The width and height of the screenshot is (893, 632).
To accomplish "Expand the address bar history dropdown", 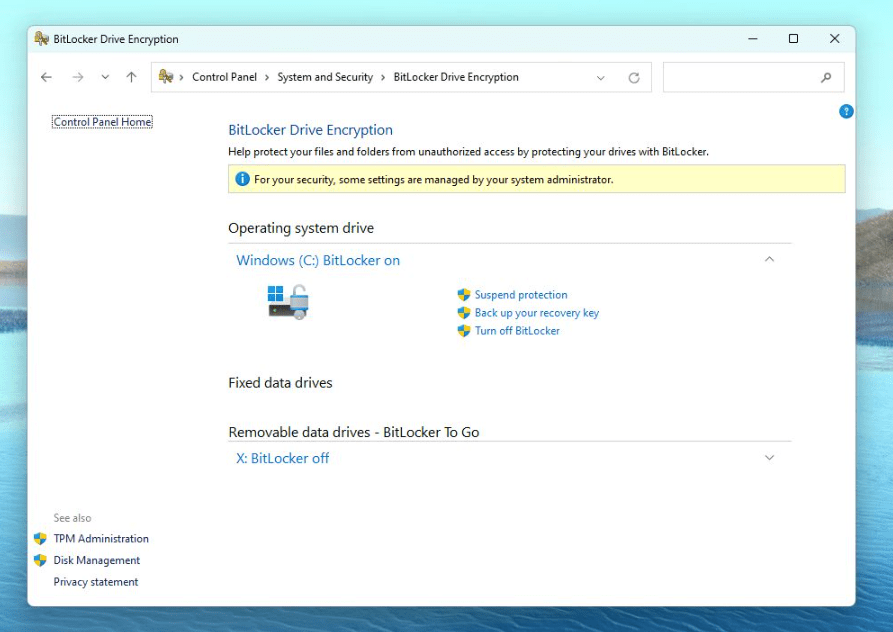I will point(600,77).
